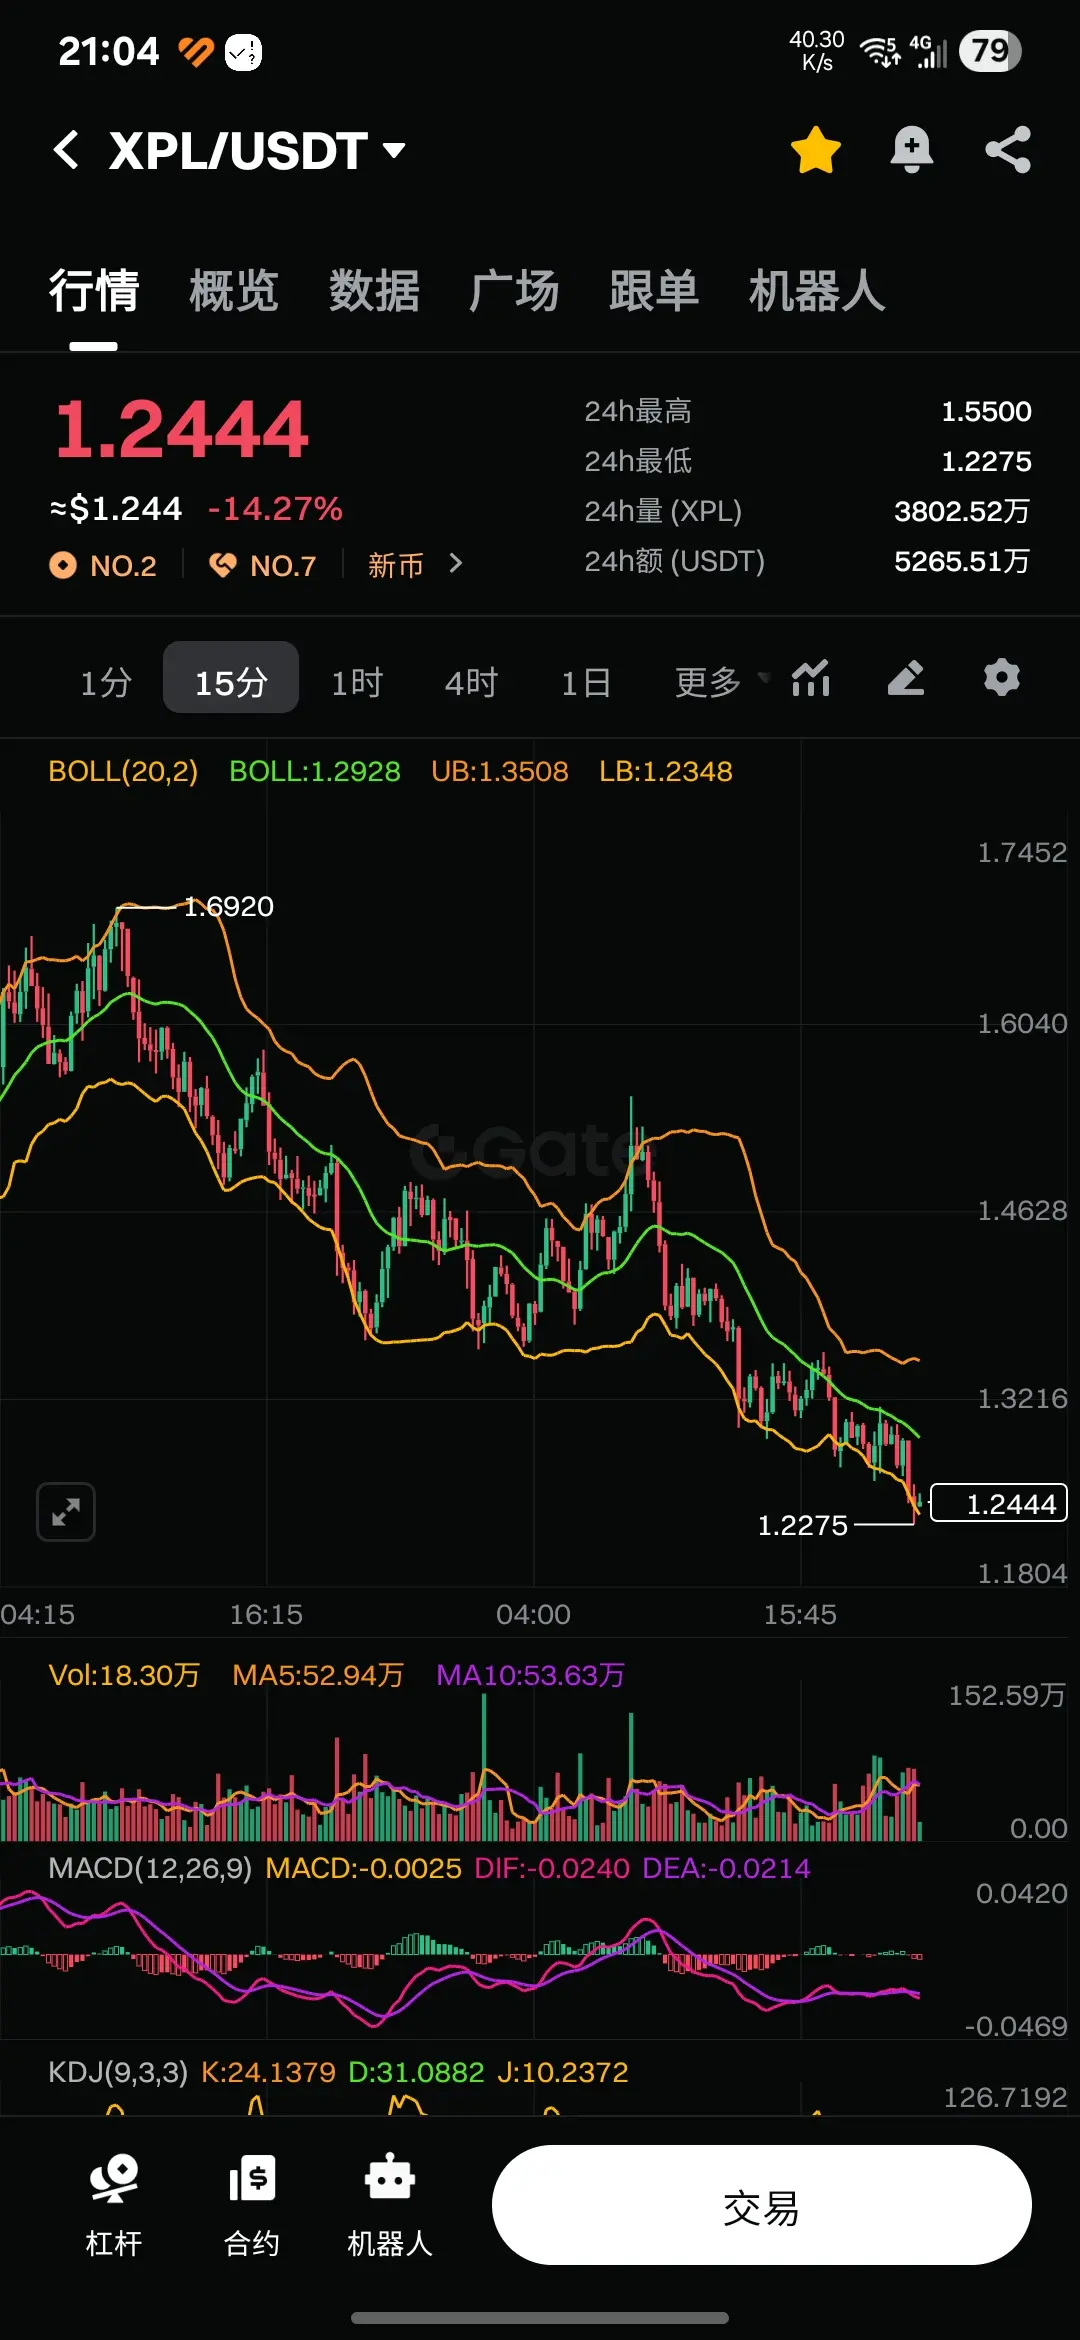1080x2340 pixels.
Task: Tap the K:24.1379 KDJ value
Action: (x=268, y=2072)
